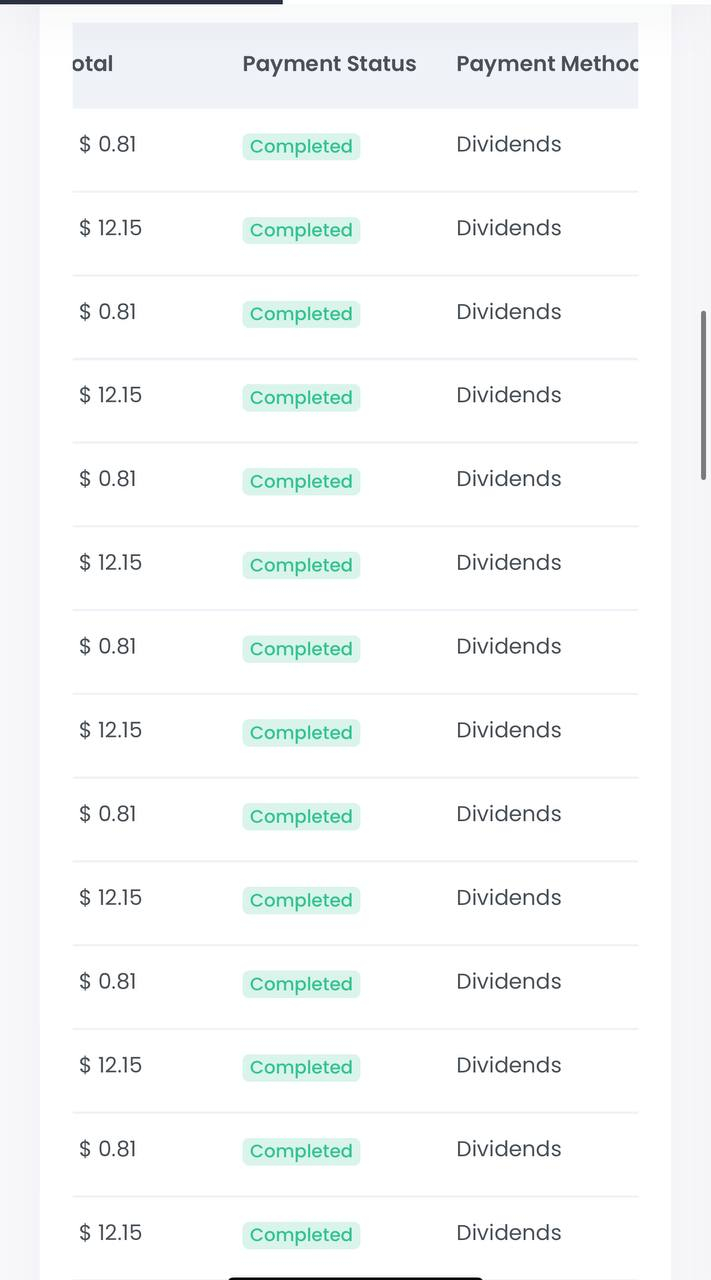
Task: Select the Completed badge in the first row
Action: (x=301, y=146)
